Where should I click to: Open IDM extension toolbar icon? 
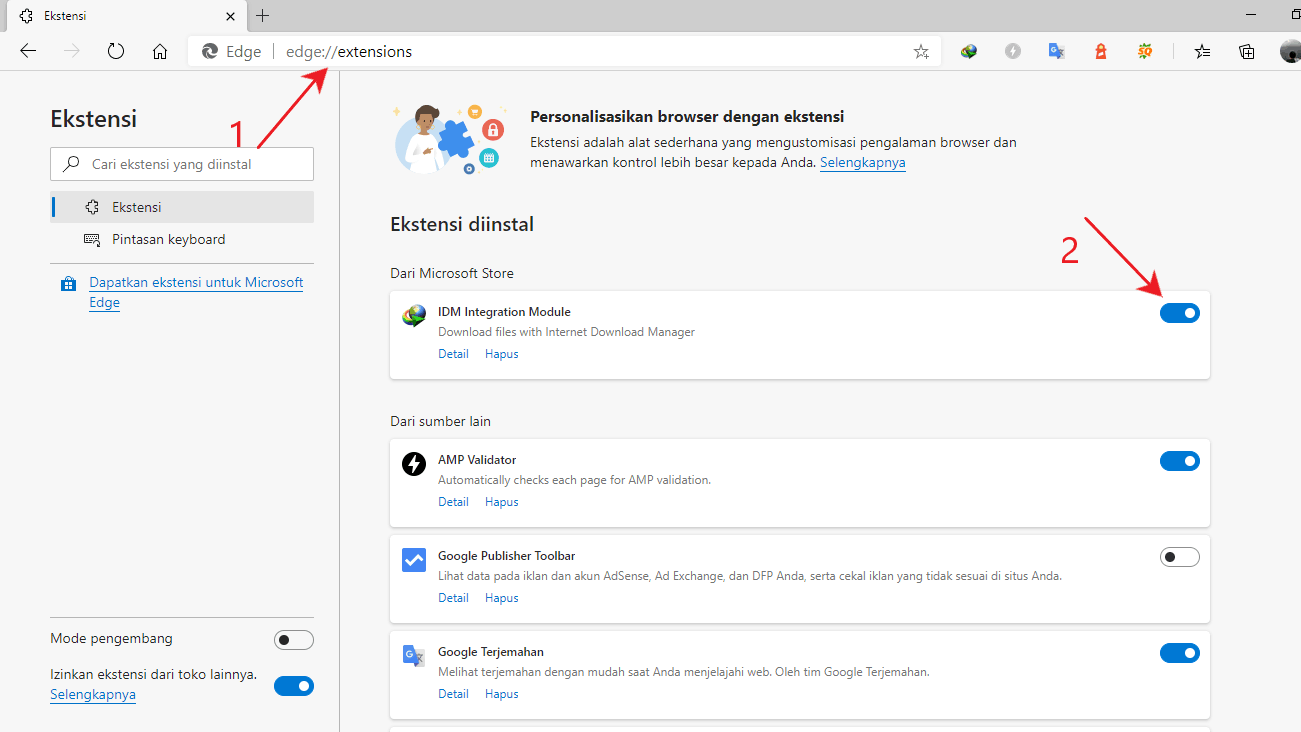(x=968, y=51)
